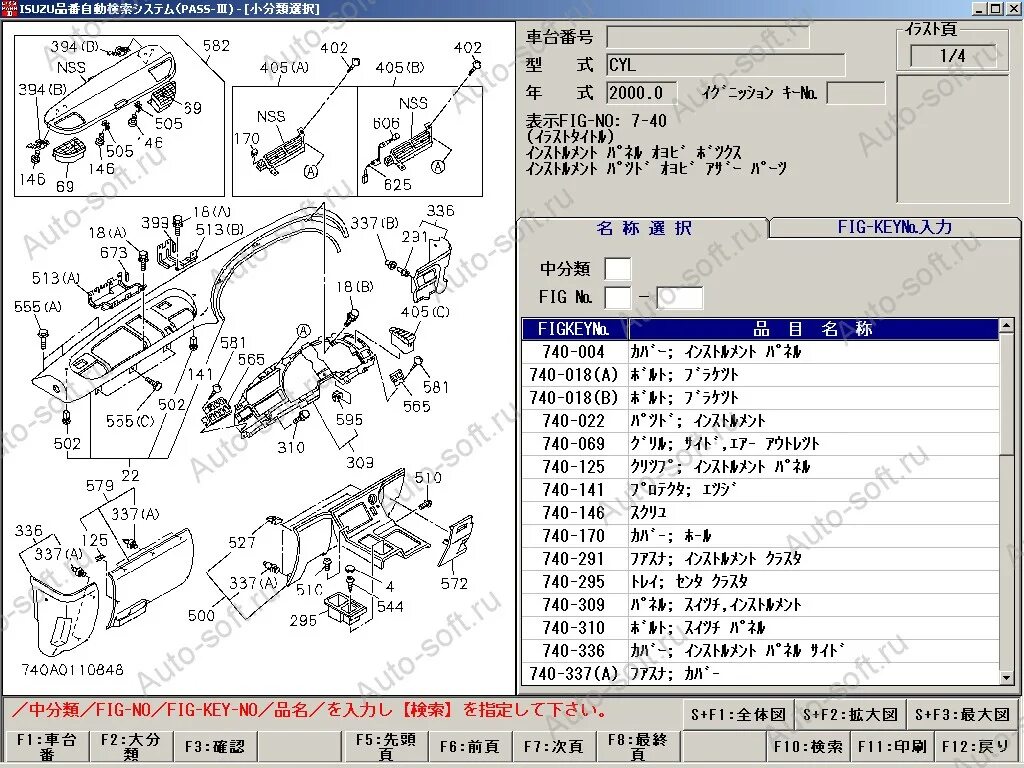Click the 車台番号 input field
Viewport: 1024px width, 768px height.
click(x=708, y=37)
